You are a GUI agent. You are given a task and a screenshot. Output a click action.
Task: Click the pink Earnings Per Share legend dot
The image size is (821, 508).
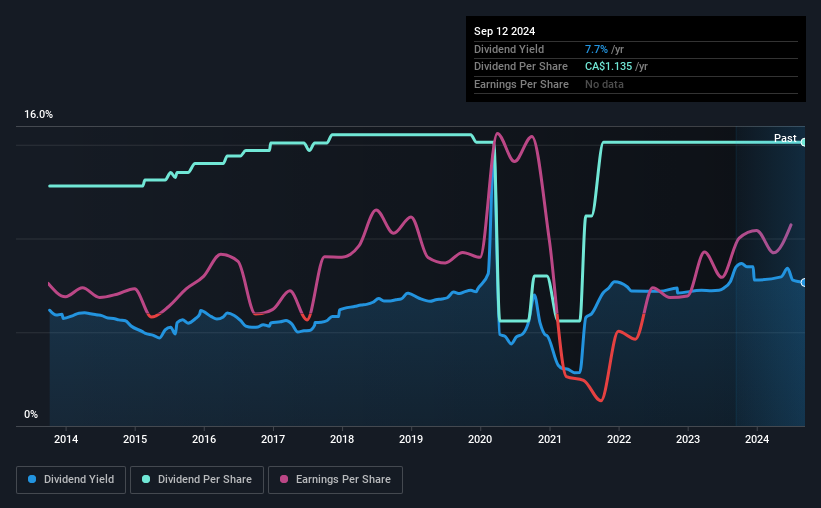coord(284,479)
